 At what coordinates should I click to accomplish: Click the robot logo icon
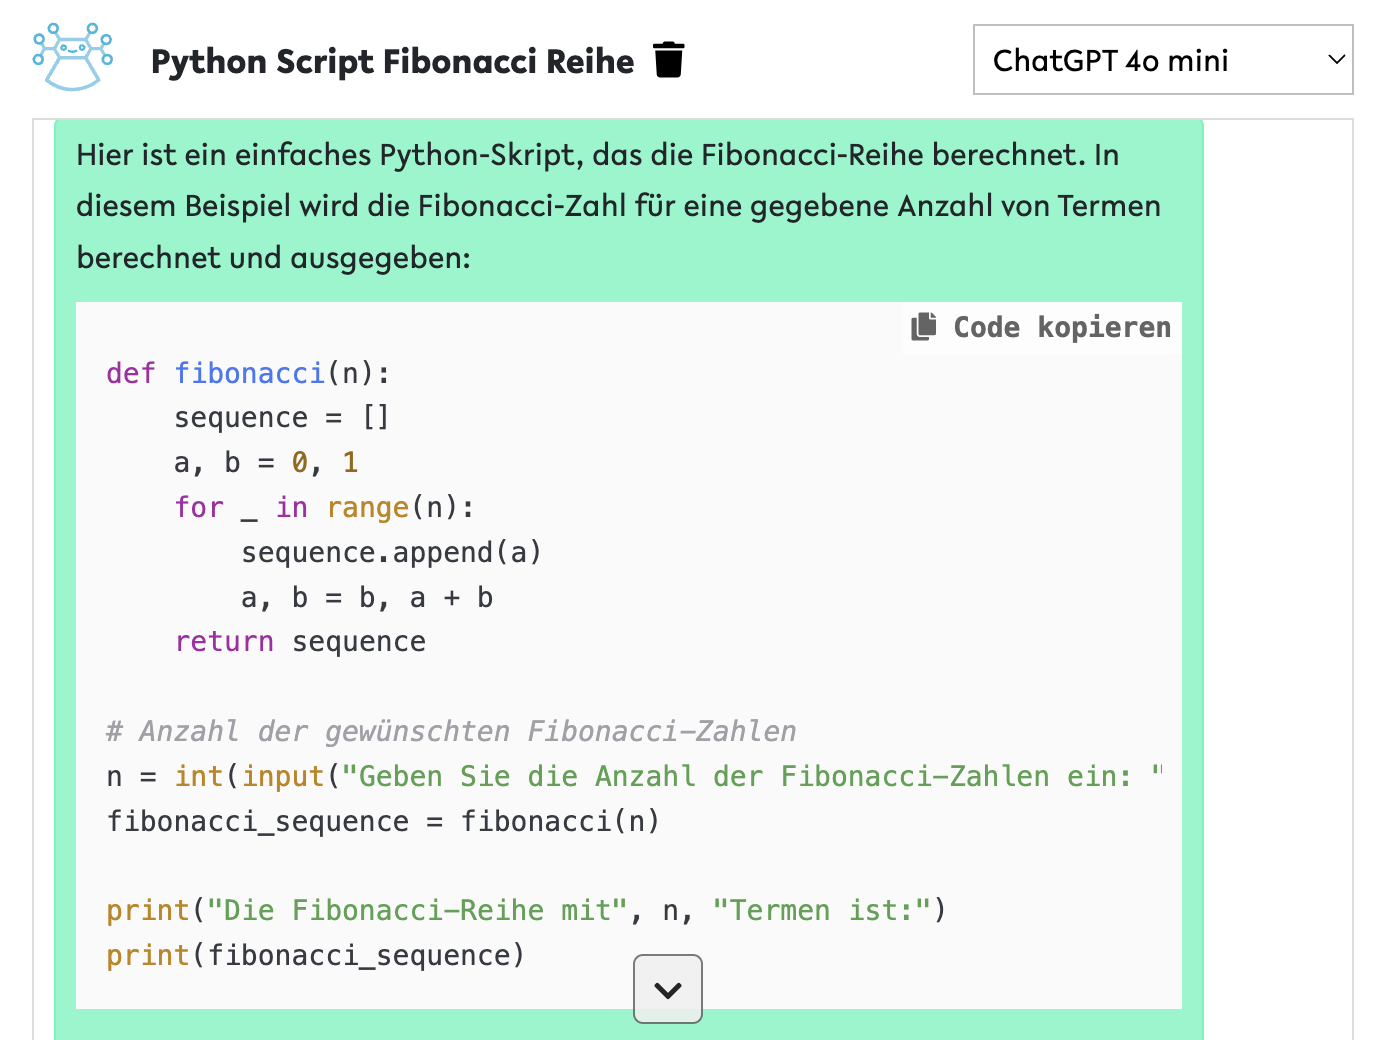[x=72, y=58]
